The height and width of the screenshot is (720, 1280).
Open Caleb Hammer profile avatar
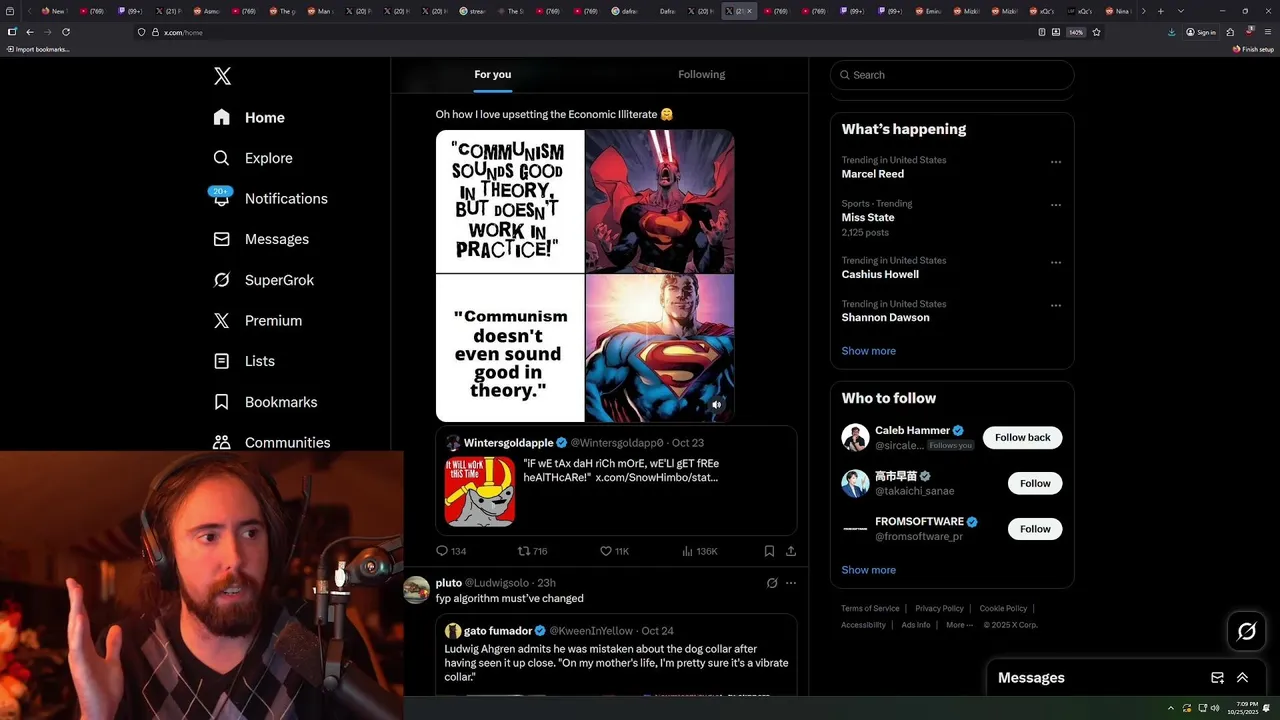855,437
